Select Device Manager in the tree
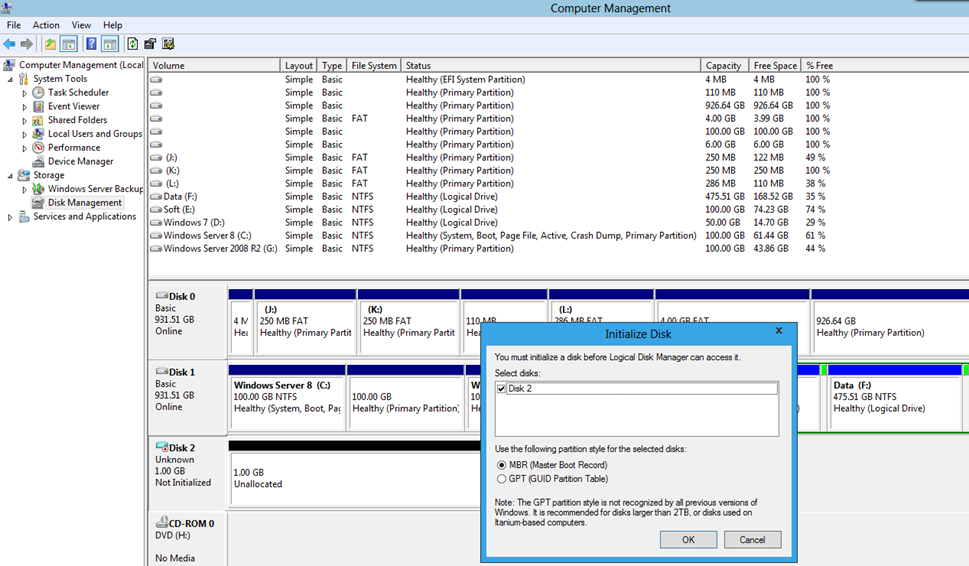Screen dimensions: 969x566 (80, 161)
